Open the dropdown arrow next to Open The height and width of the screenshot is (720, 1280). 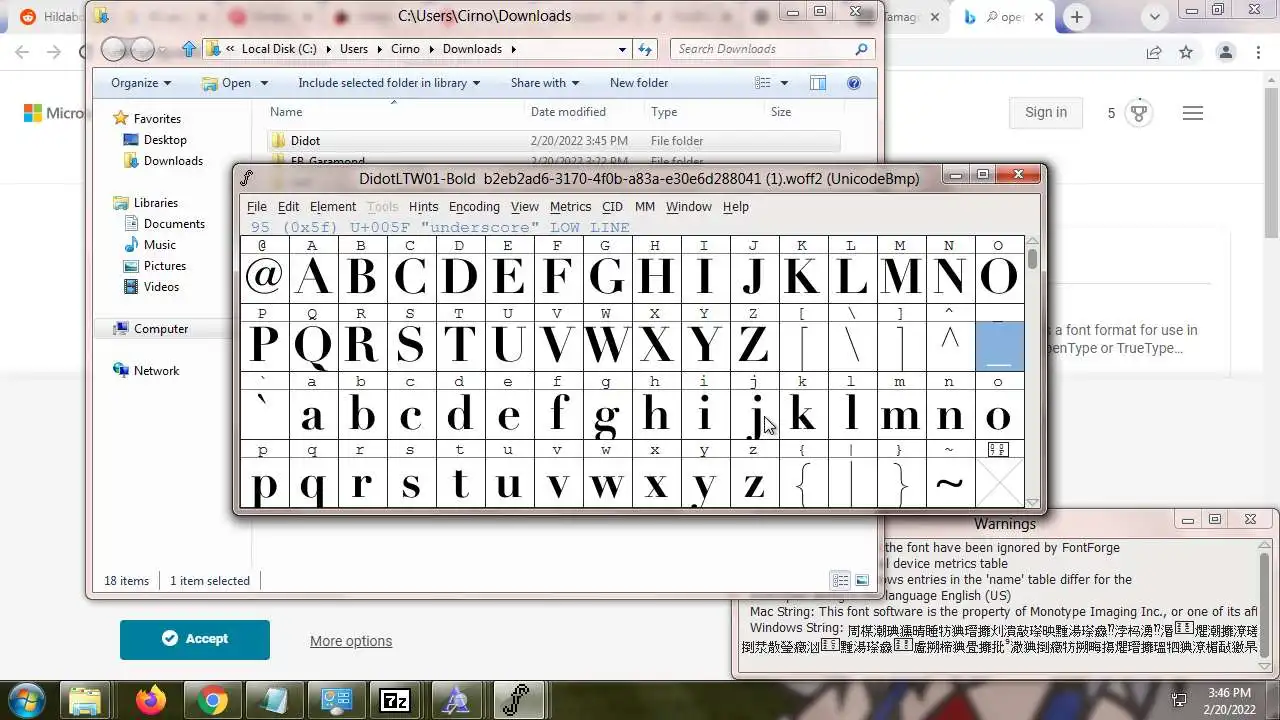pos(264,83)
